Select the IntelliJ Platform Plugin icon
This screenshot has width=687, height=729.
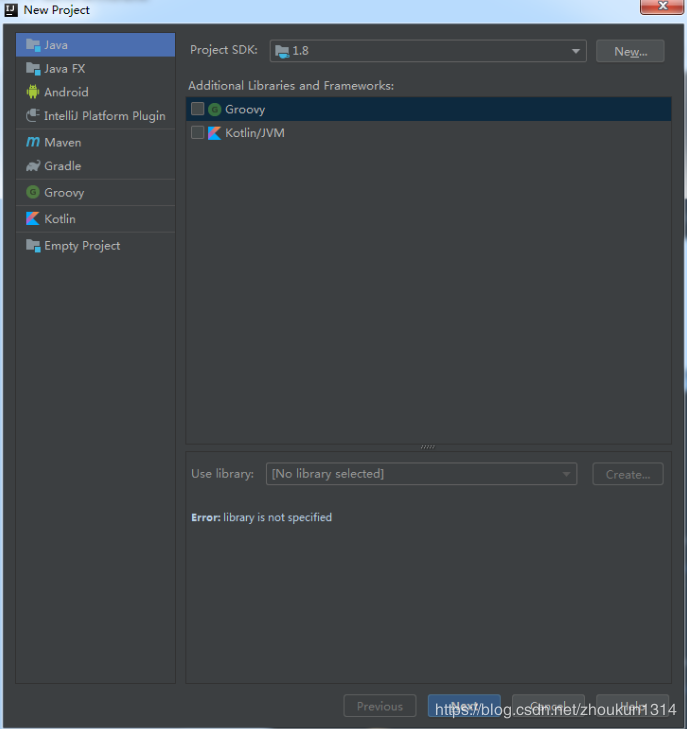(33, 116)
